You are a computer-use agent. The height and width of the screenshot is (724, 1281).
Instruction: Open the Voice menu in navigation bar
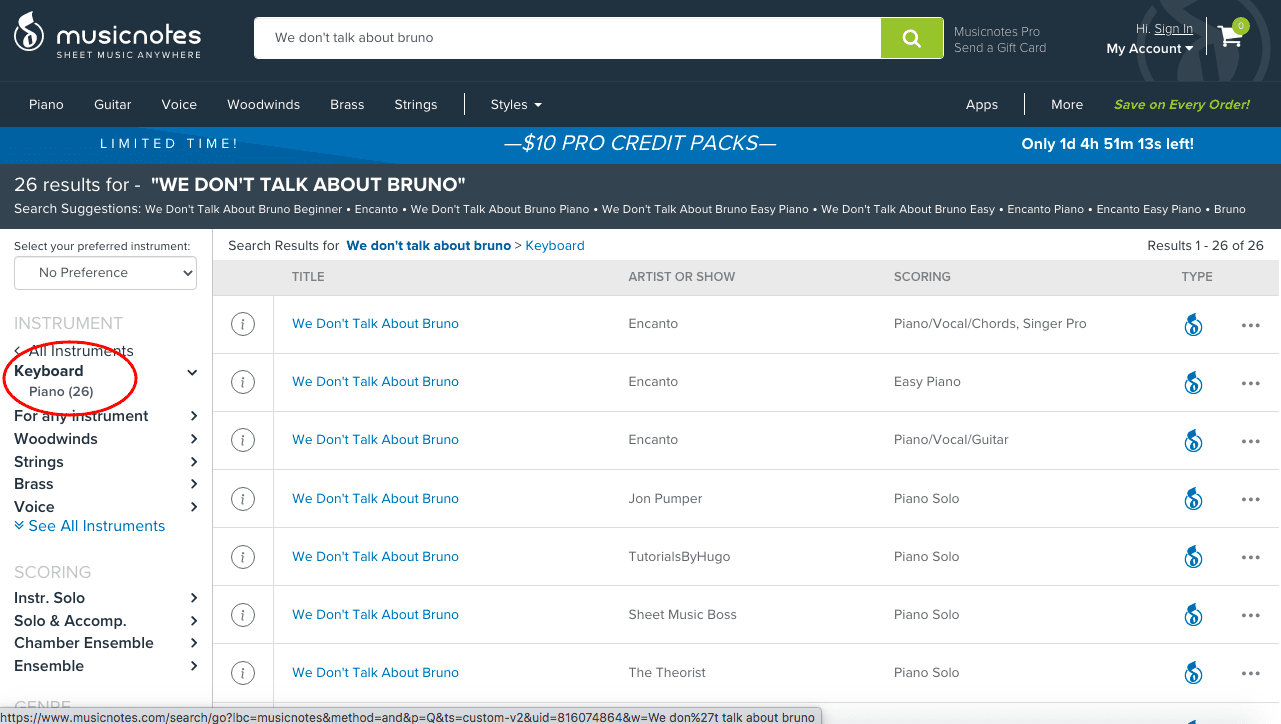(x=179, y=105)
